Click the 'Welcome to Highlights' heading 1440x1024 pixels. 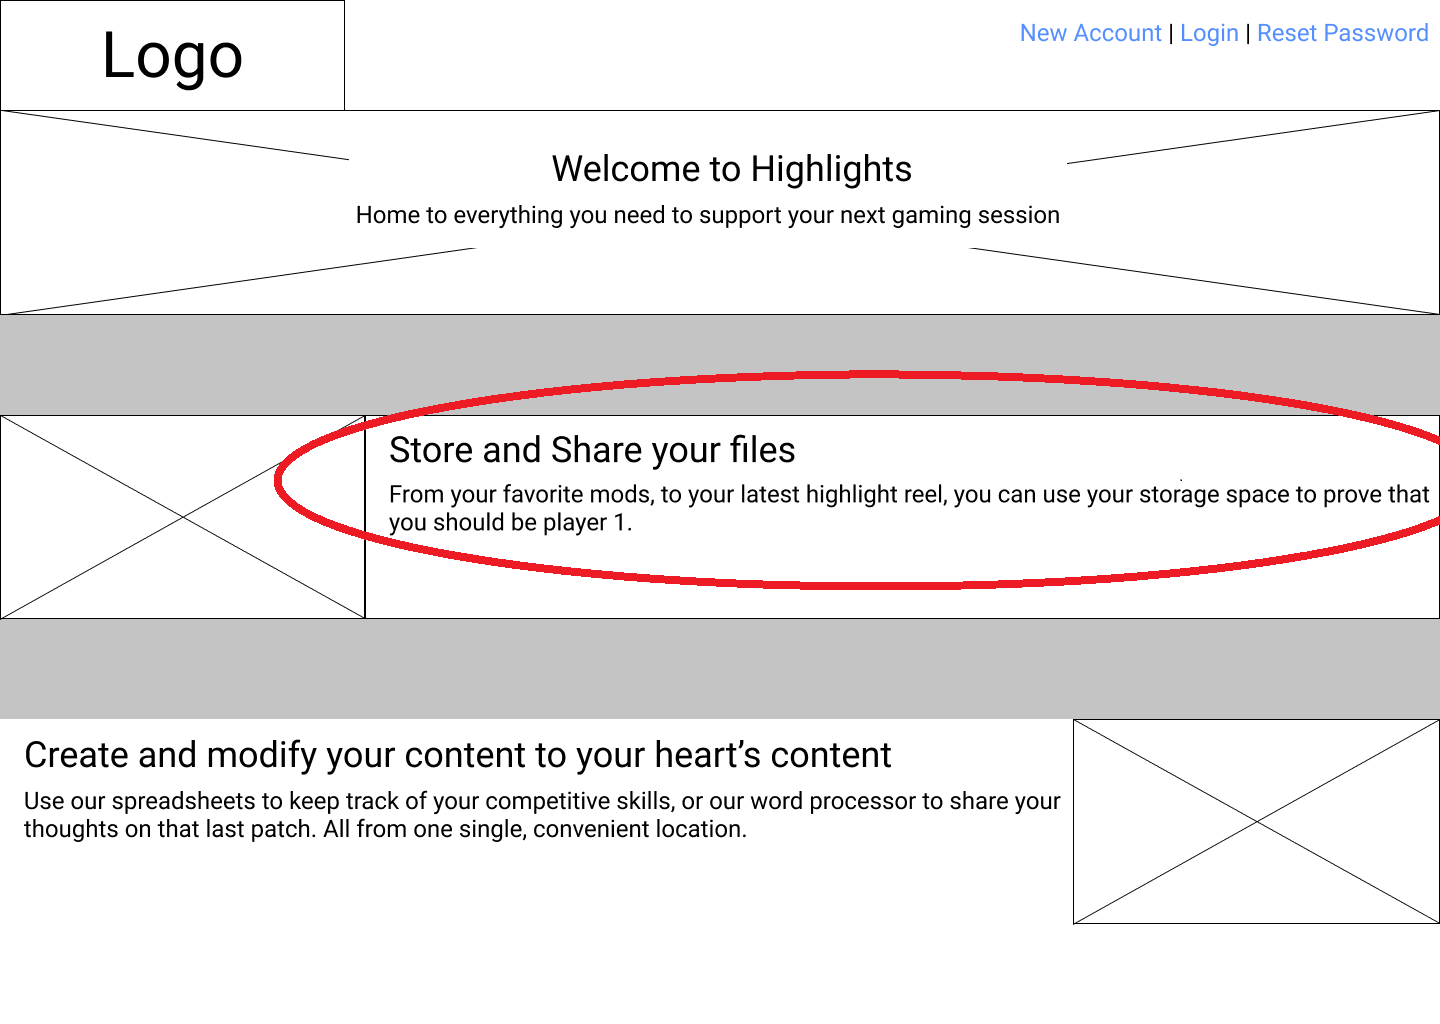[732, 169]
